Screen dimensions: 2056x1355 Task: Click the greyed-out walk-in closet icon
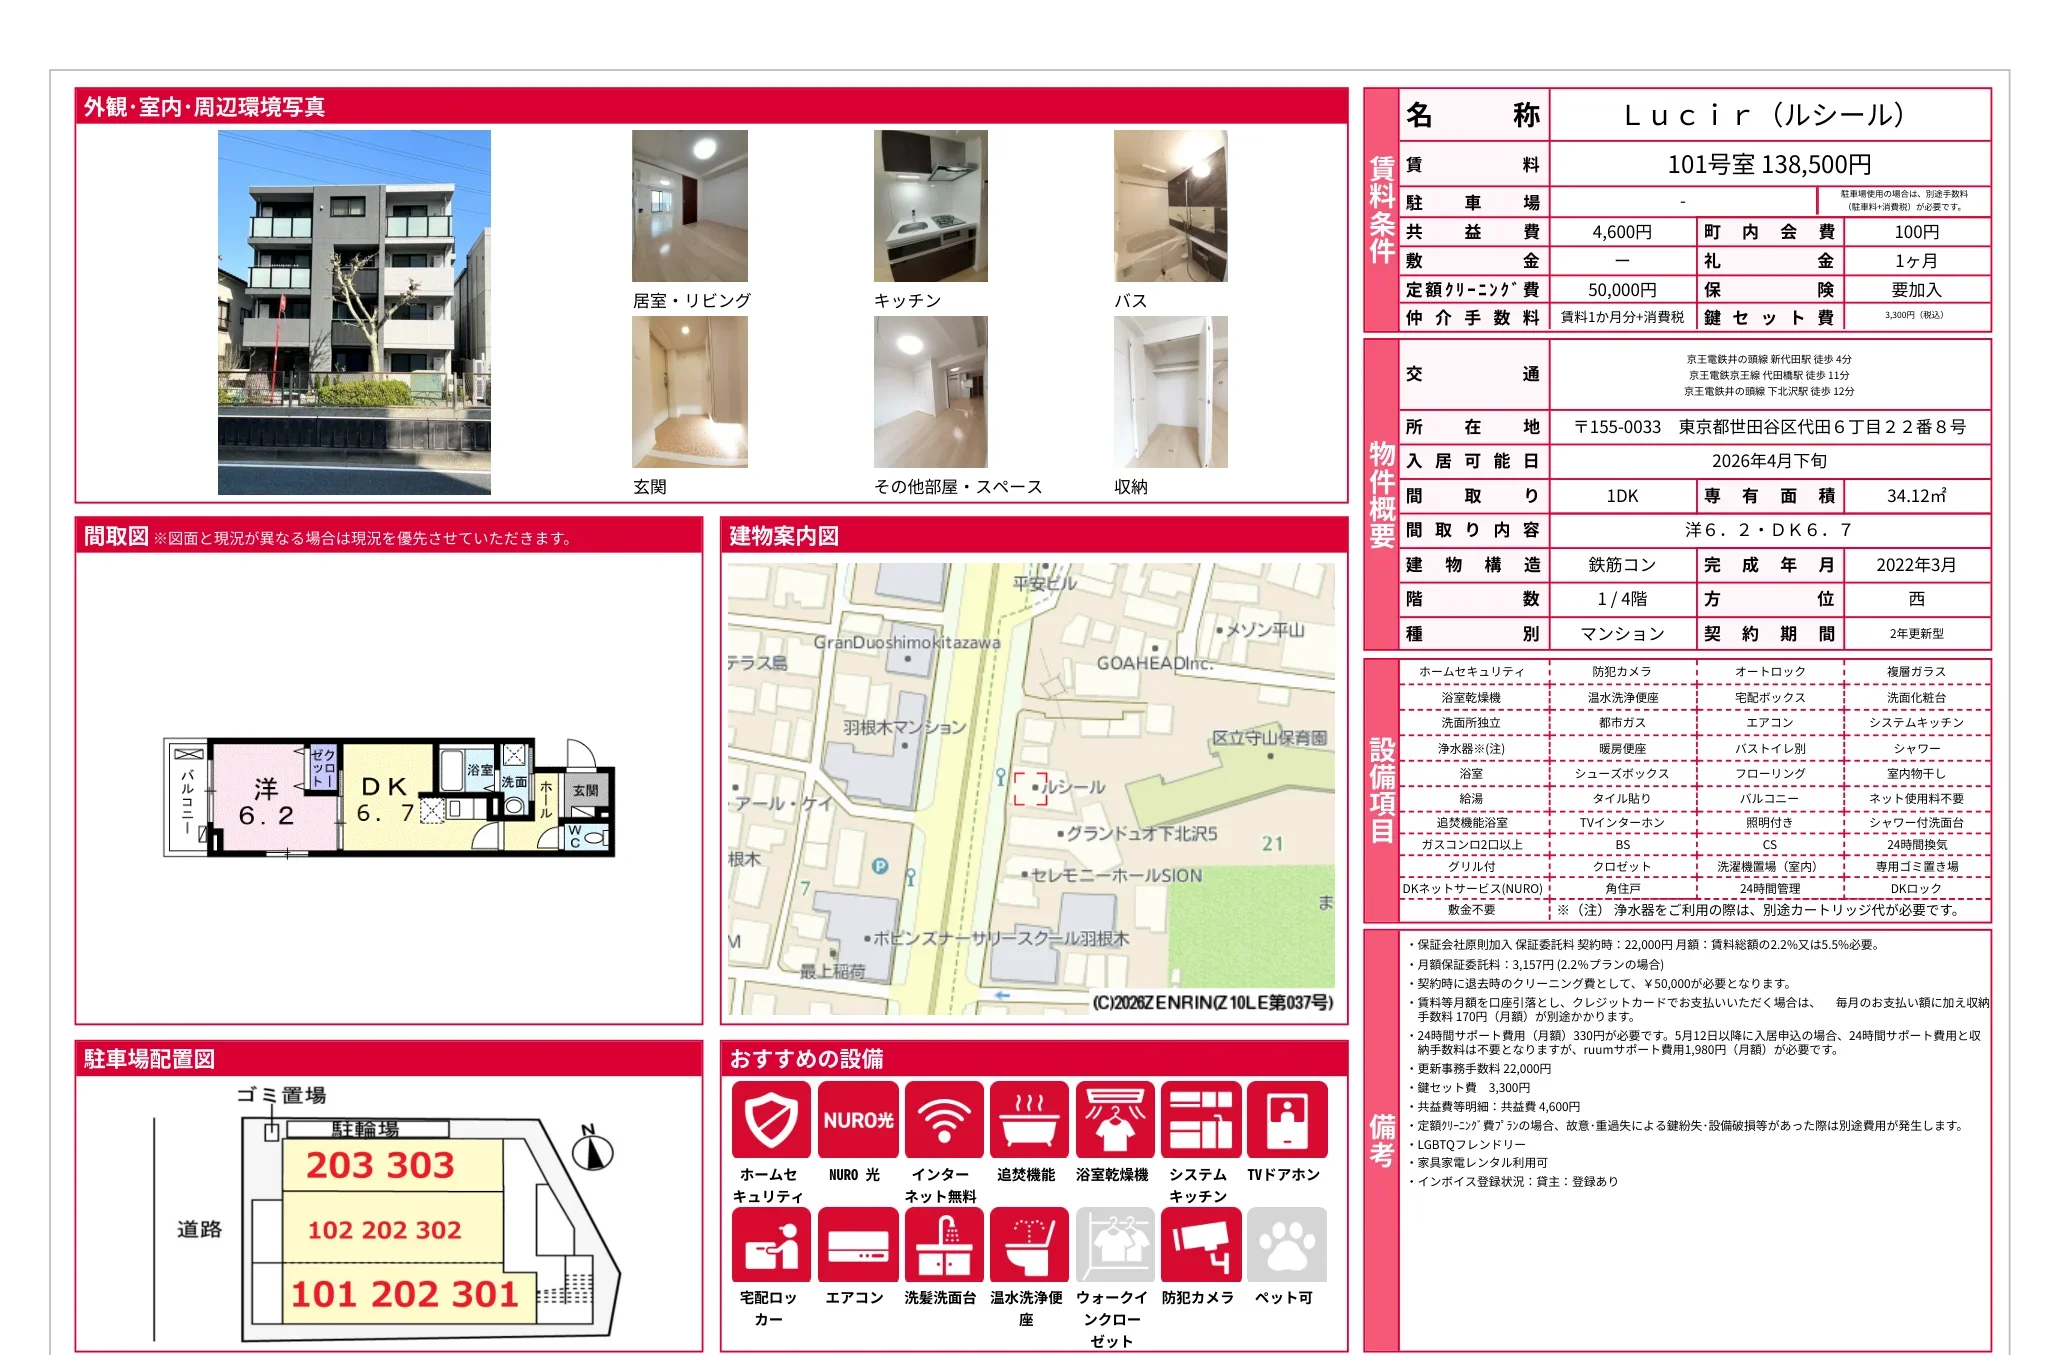(x=1114, y=1244)
